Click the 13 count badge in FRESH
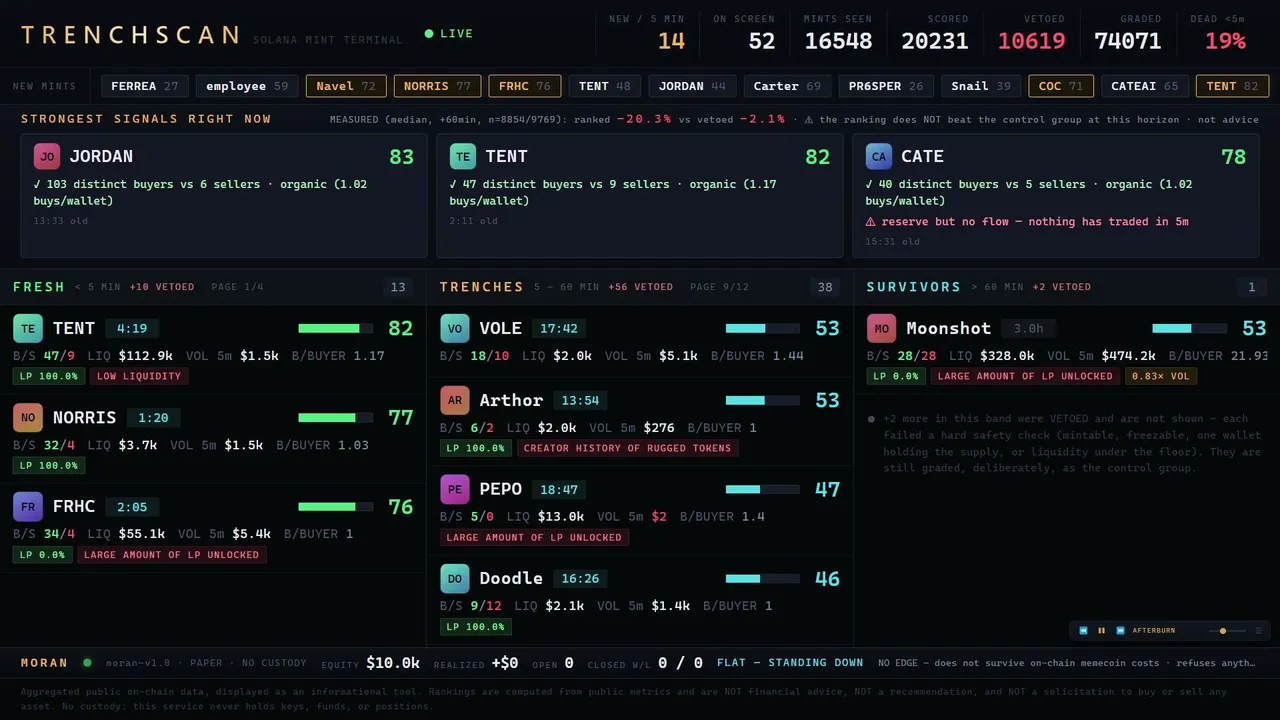 (398, 287)
